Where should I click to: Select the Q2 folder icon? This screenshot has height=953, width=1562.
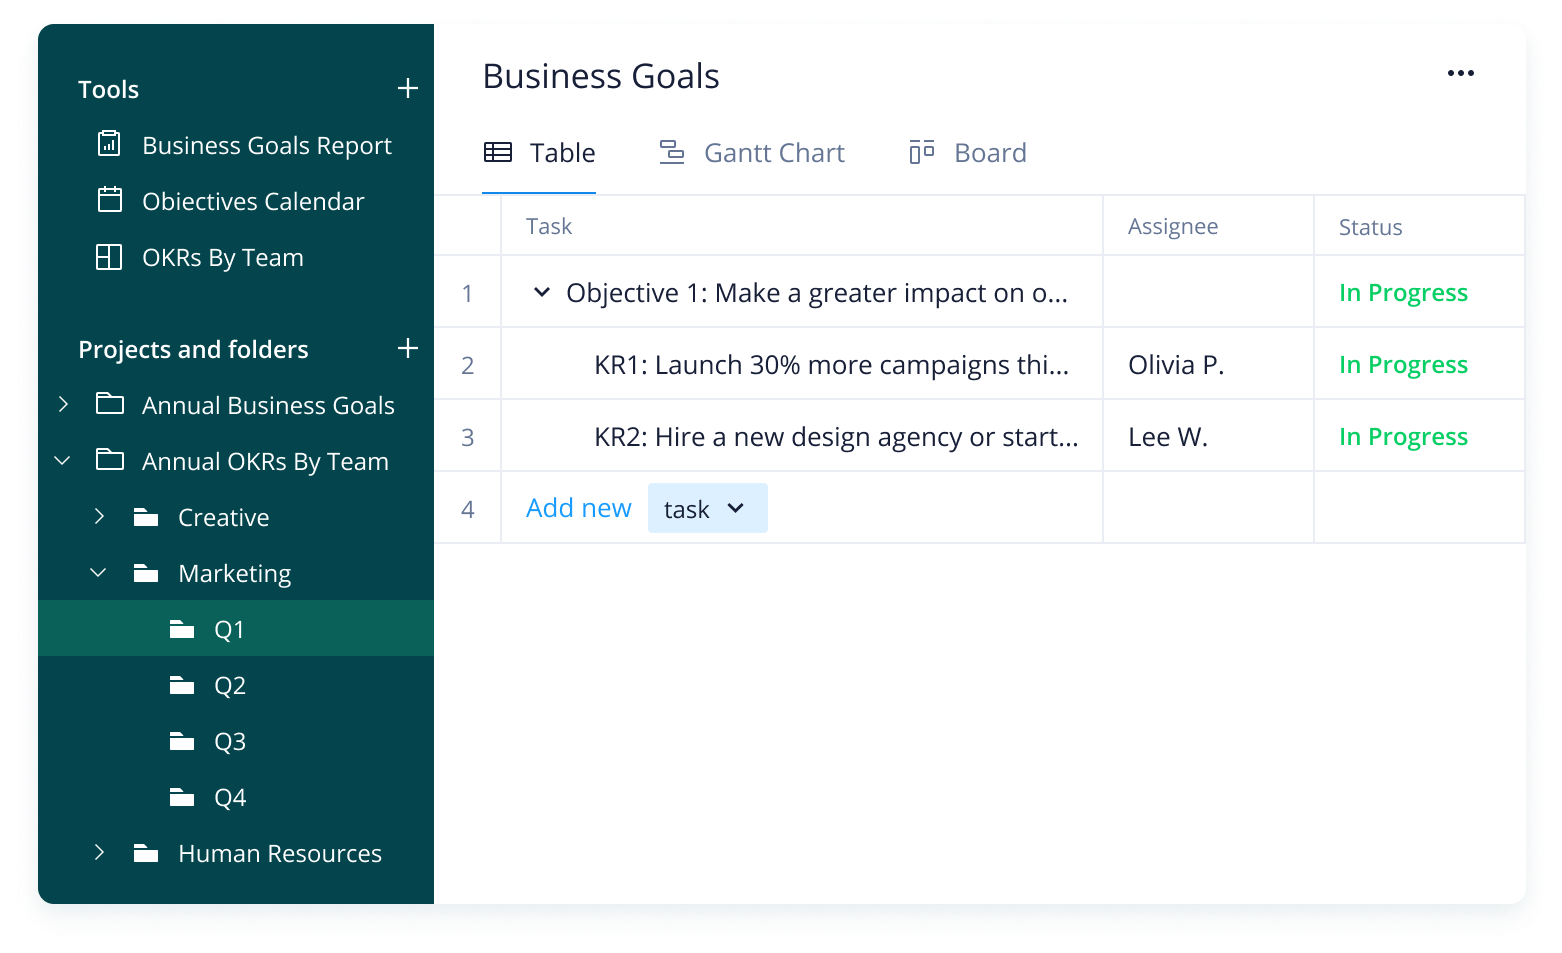pos(182,685)
